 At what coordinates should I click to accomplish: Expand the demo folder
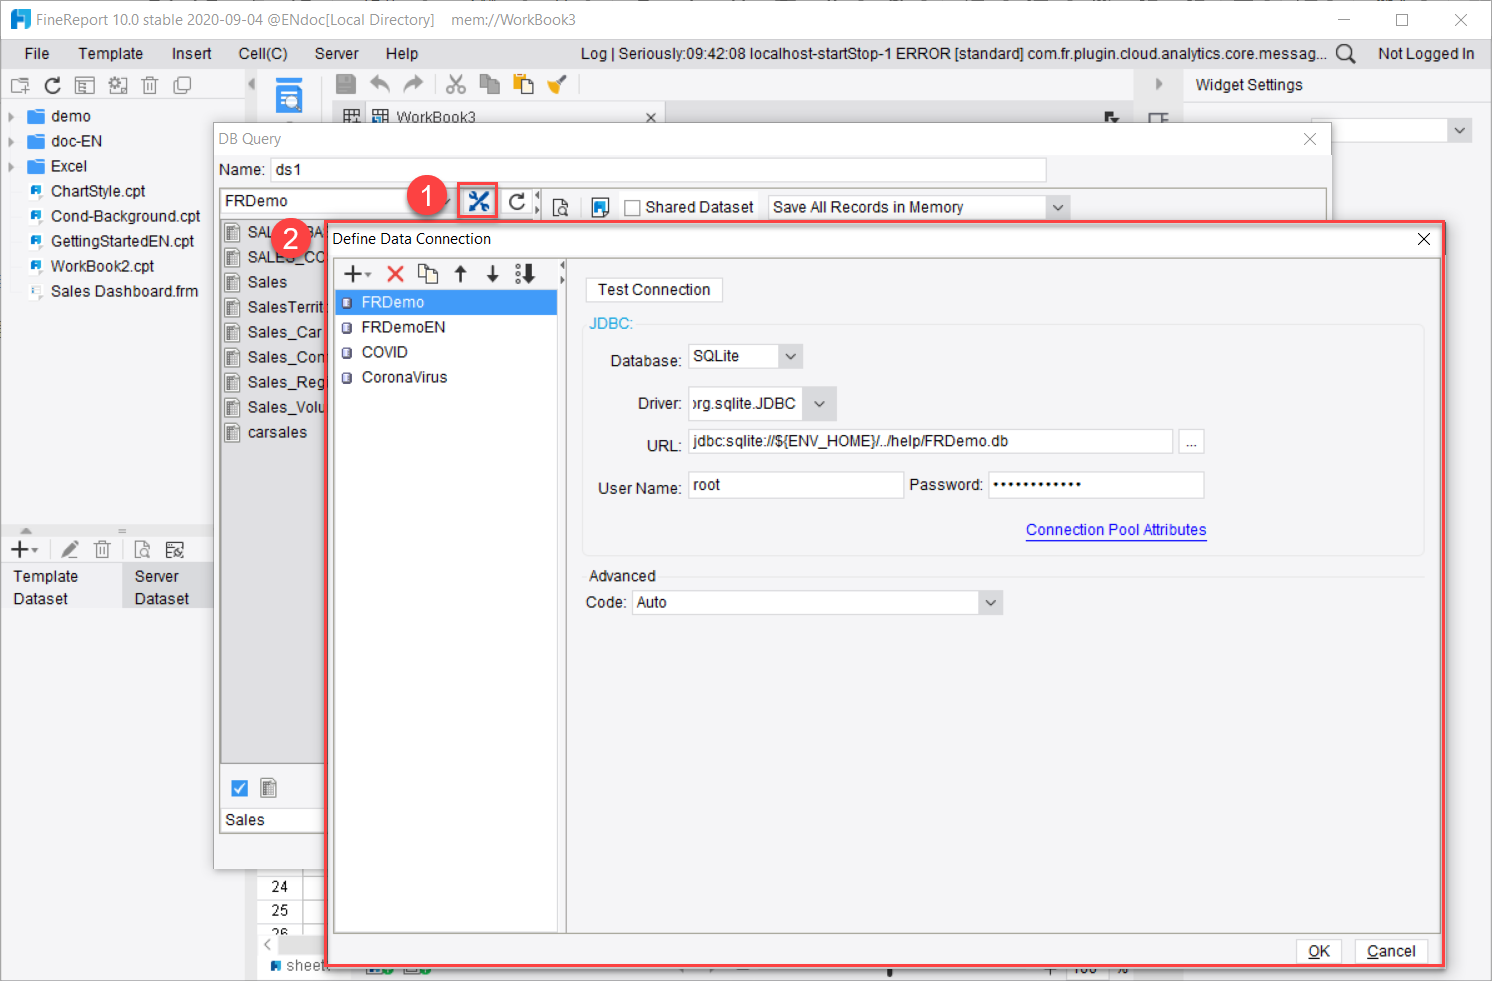pyautogui.click(x=11, y=117)
